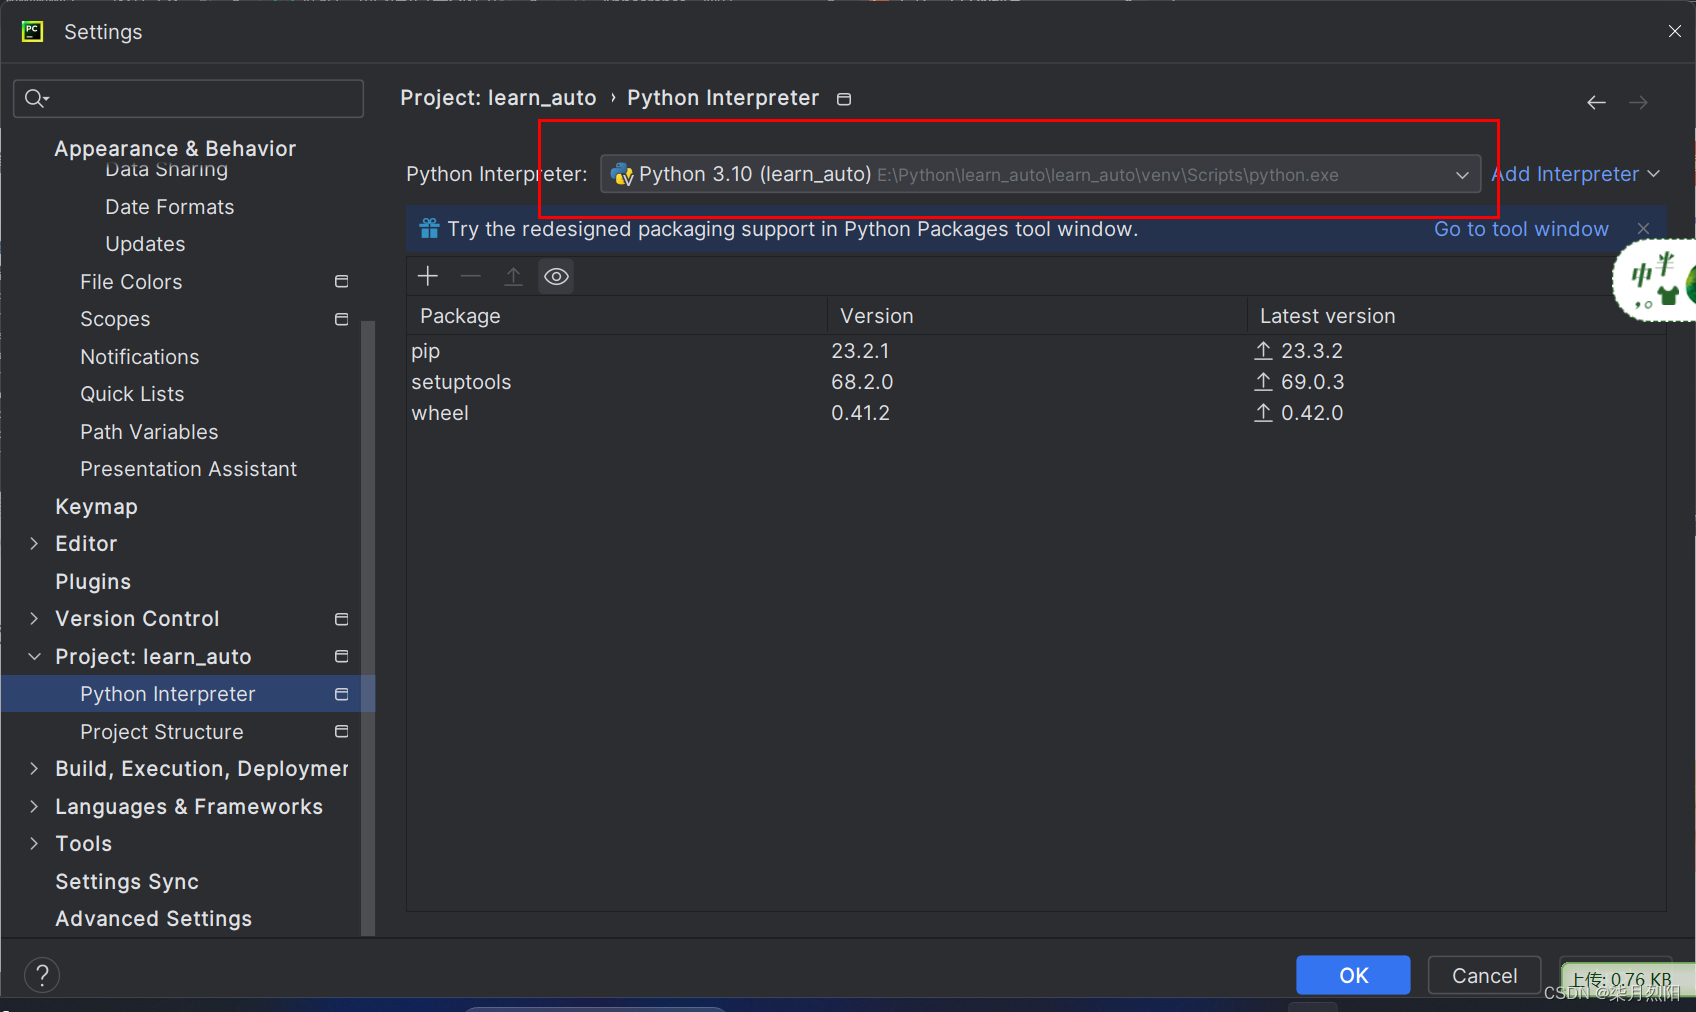Click the search magnifier icon in settings
This screenshot has height=1012, width=1696.
pyautogui.click(x=36, y=98)
